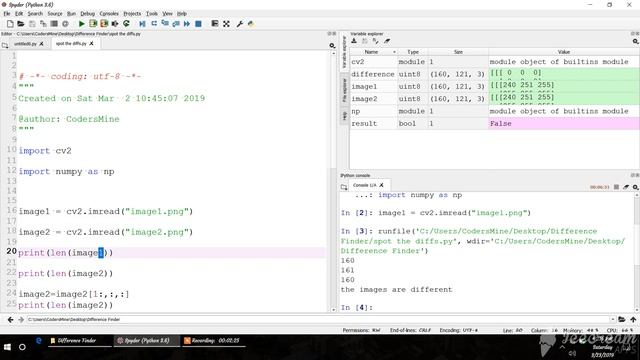Import data in Variable explorer

point(354,41)
